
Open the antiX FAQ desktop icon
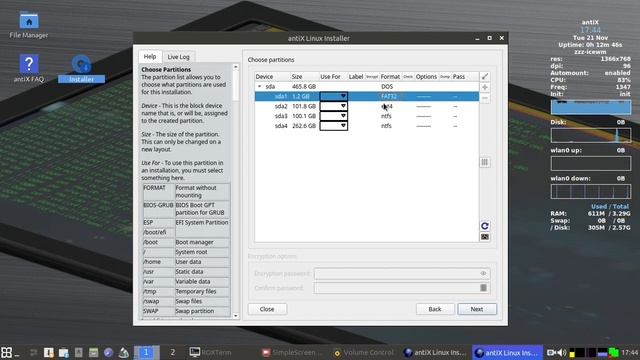pos(29,69)
